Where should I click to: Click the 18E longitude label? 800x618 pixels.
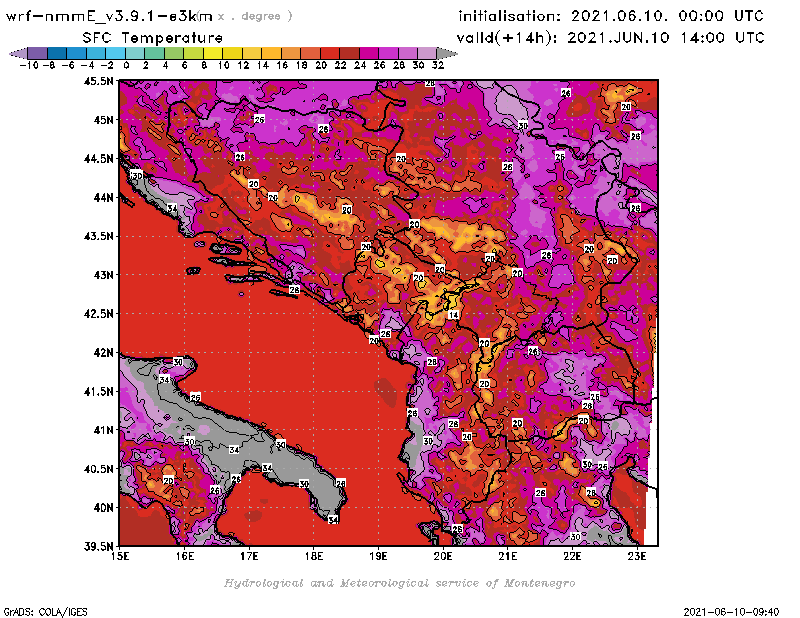tap(314, 556)
